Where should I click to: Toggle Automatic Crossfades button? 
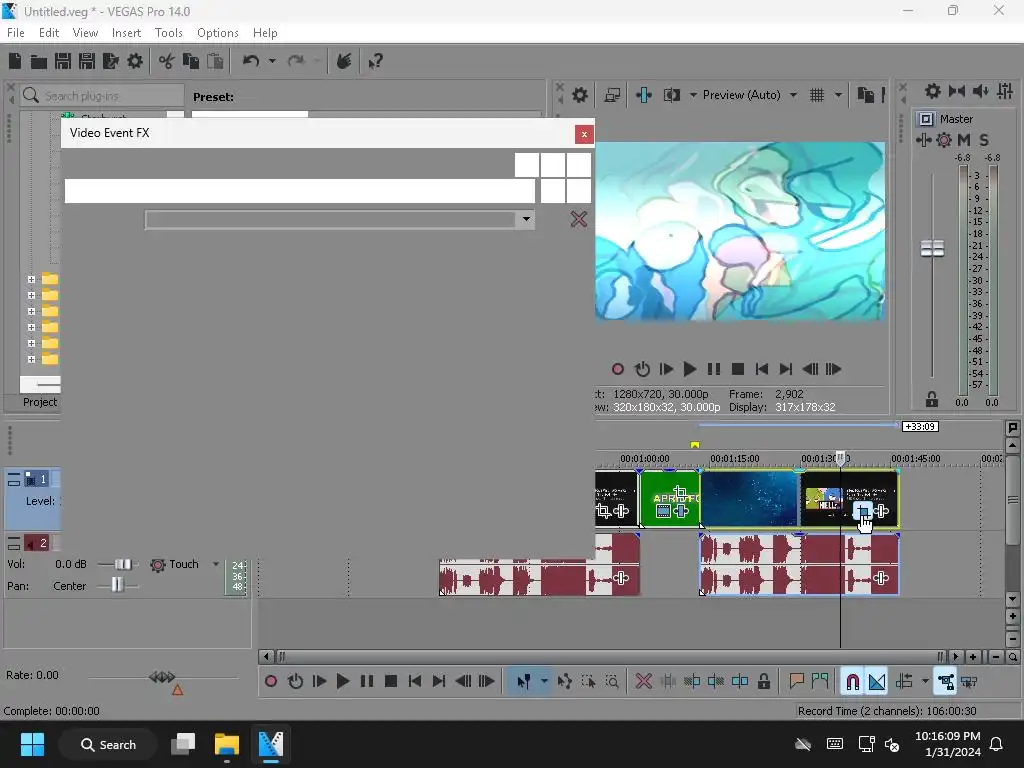pos(877,682)
